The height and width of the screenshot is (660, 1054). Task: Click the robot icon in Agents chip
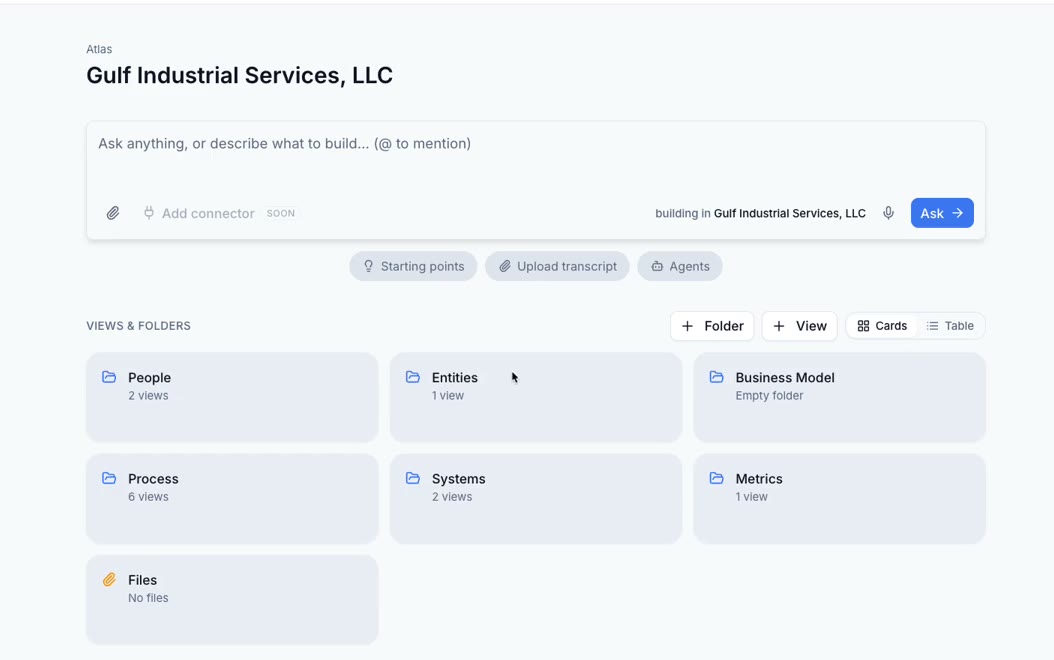657,266
